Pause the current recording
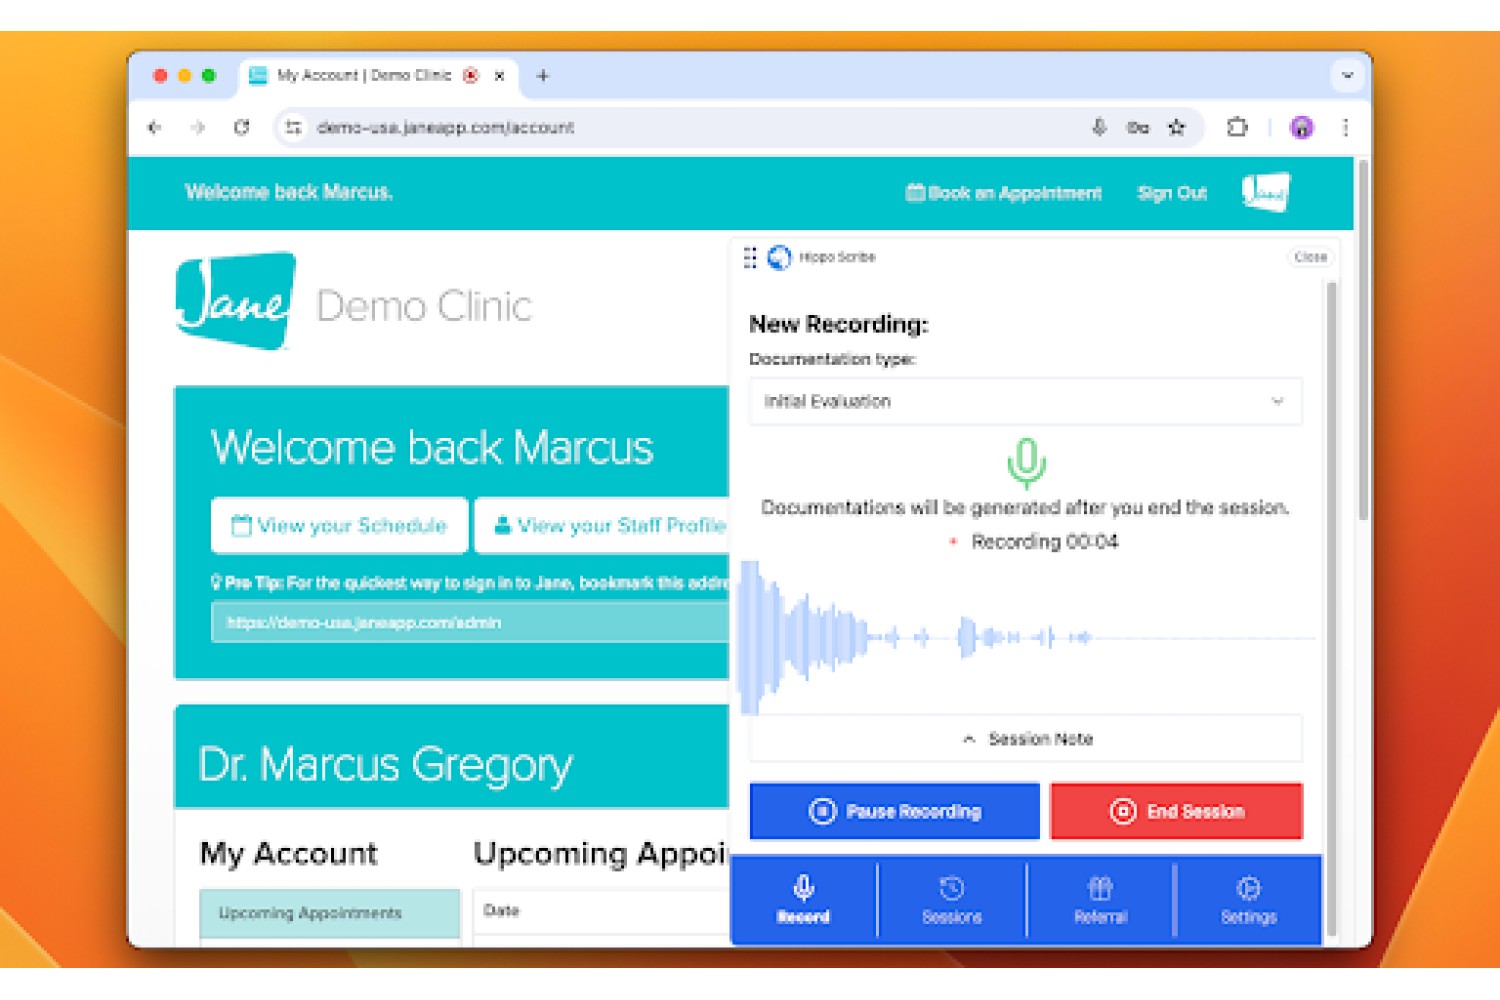 click(895, 811)
